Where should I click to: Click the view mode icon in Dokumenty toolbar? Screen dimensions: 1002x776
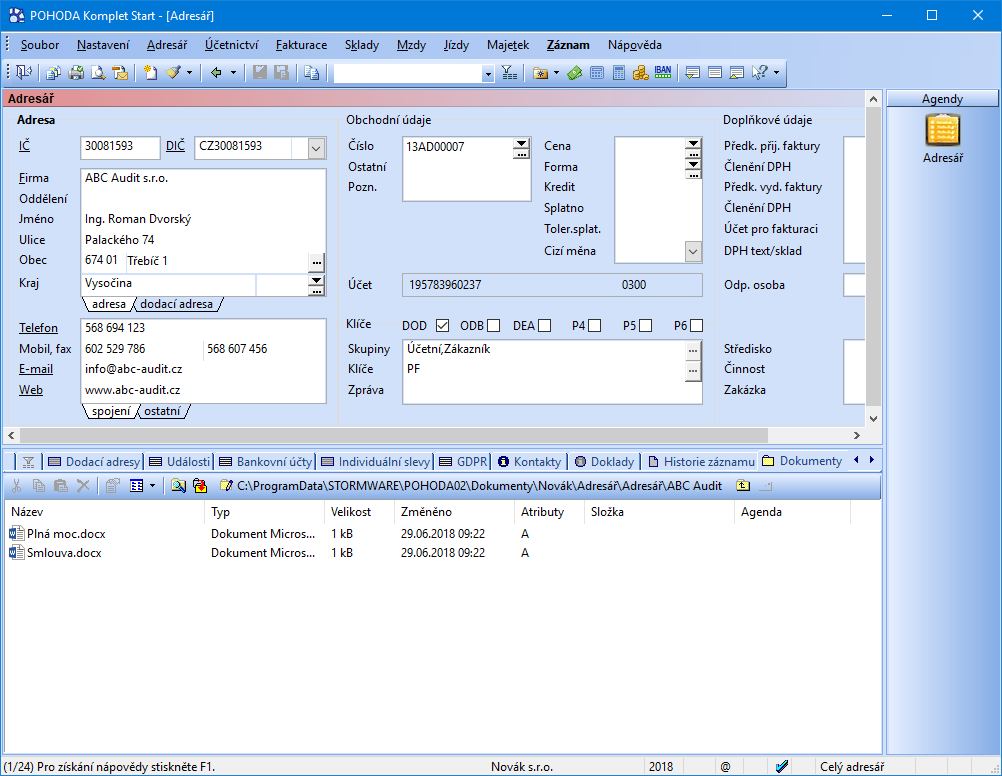point(137,486)
